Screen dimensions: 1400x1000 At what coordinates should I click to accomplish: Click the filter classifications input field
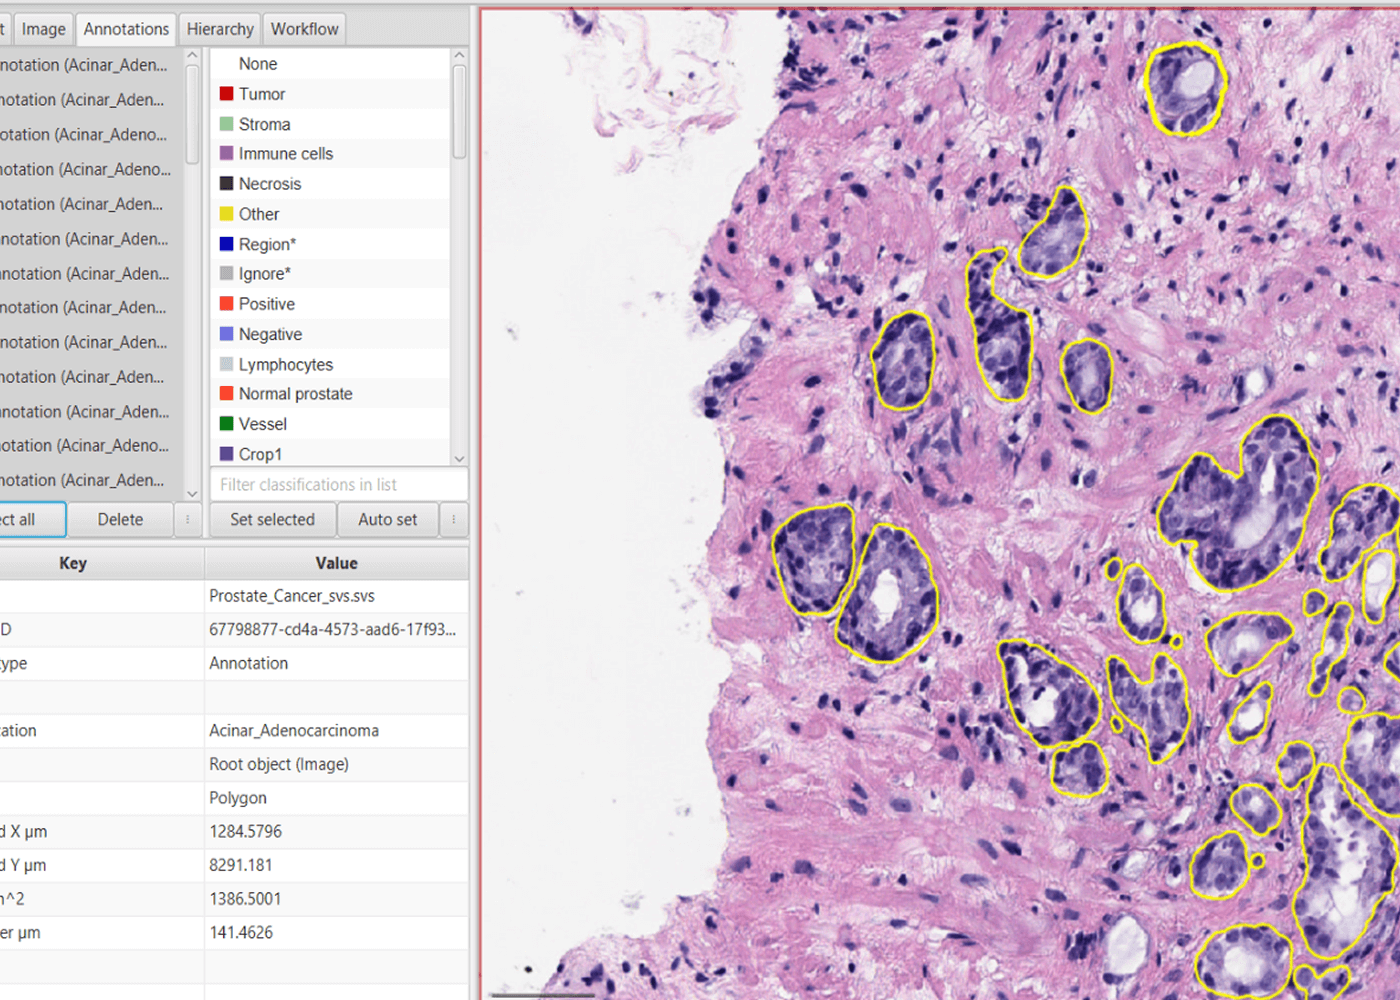pyautogui.click(x=339, y=484)
